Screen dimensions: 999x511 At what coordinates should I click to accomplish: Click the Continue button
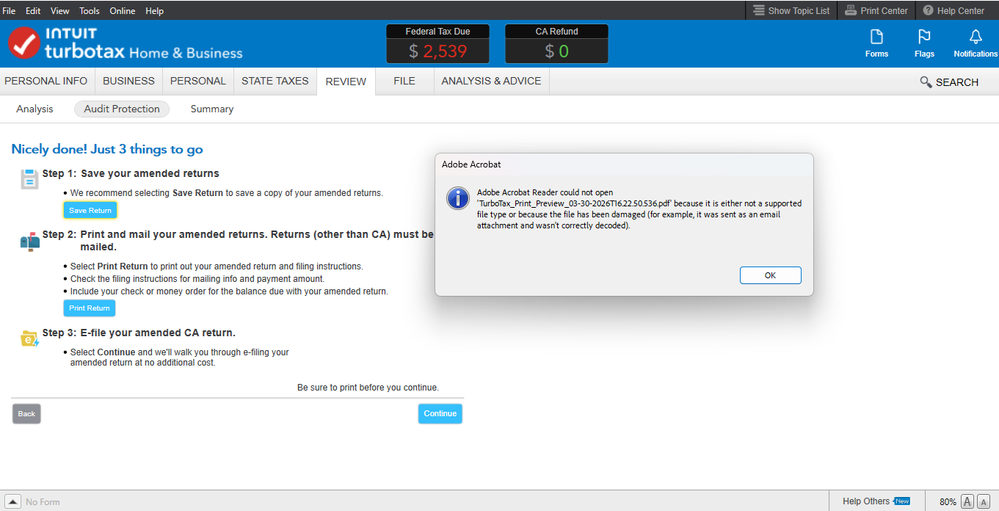440,414
